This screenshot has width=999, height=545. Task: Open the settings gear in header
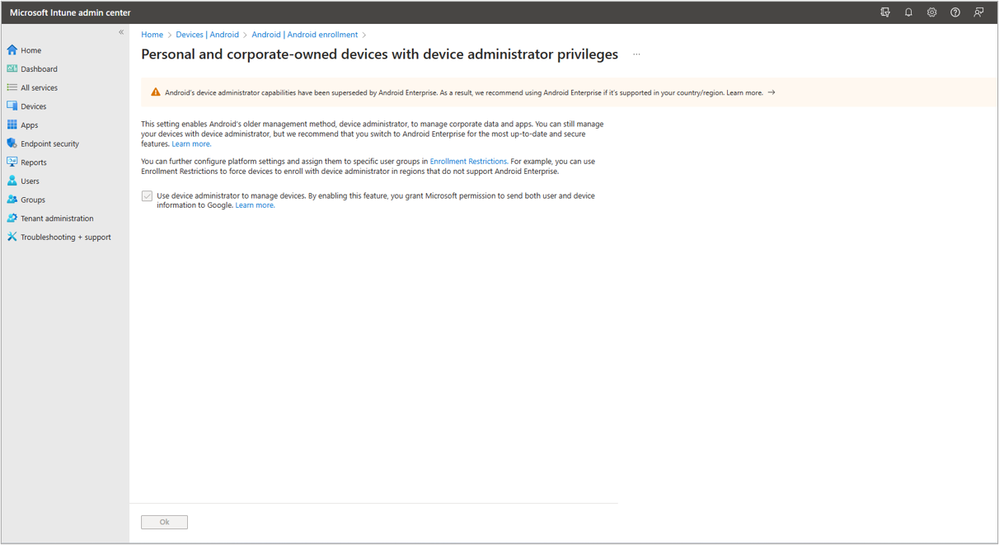click(x=931, y=12)
